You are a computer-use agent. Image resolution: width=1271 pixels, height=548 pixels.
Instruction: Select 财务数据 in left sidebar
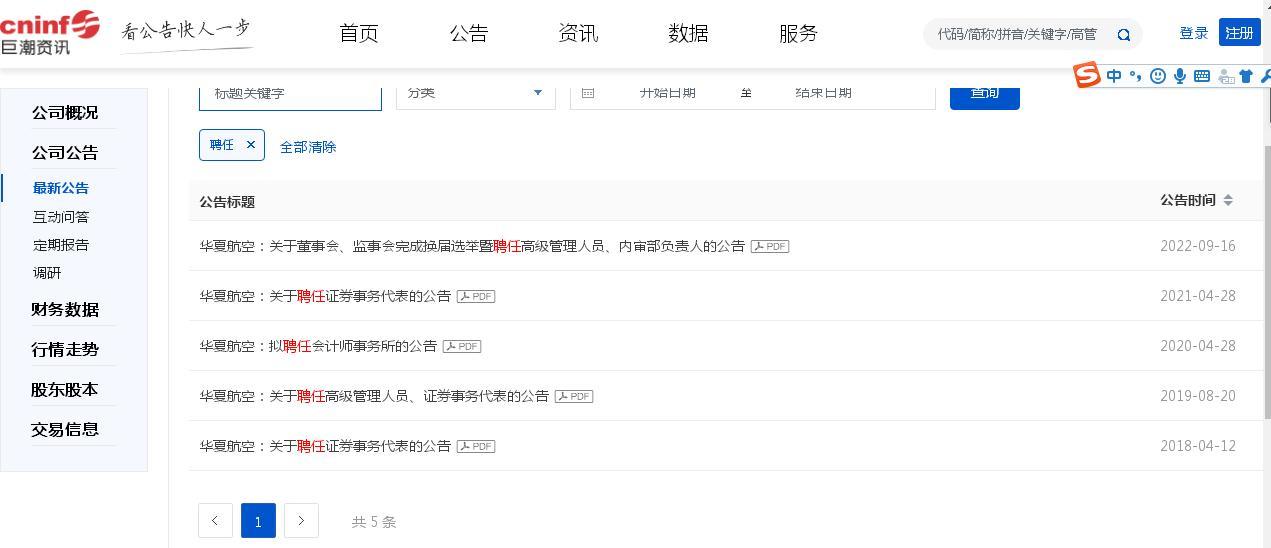pyautogui.click(x=65, y=310)
